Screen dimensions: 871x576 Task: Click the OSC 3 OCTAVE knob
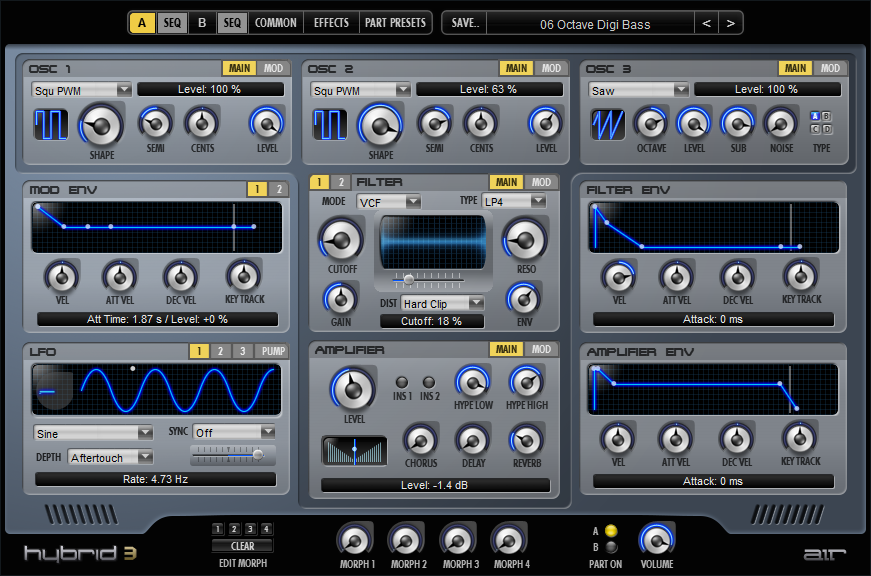click(x=651, y=123)
